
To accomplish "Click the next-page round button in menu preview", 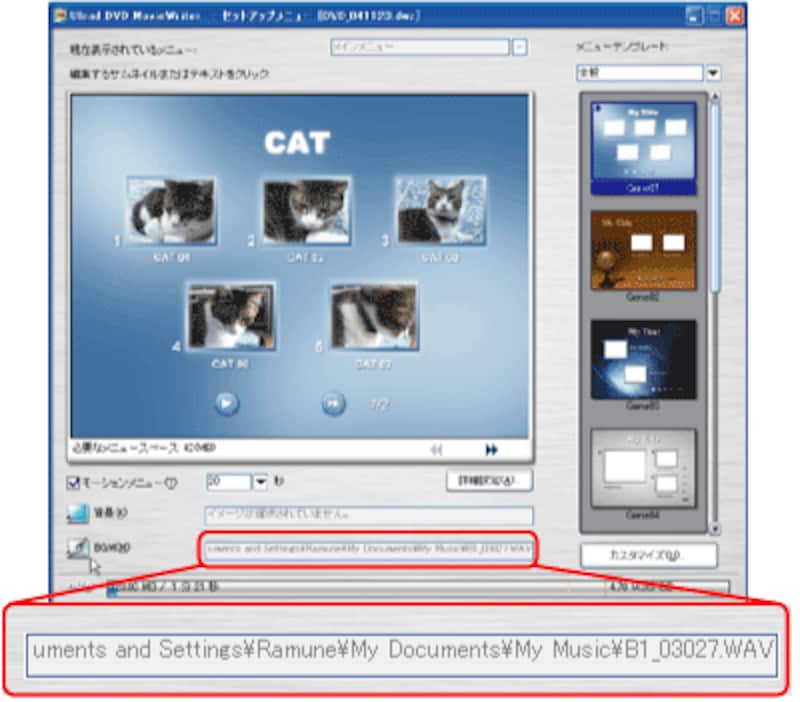I will [333, 404].
